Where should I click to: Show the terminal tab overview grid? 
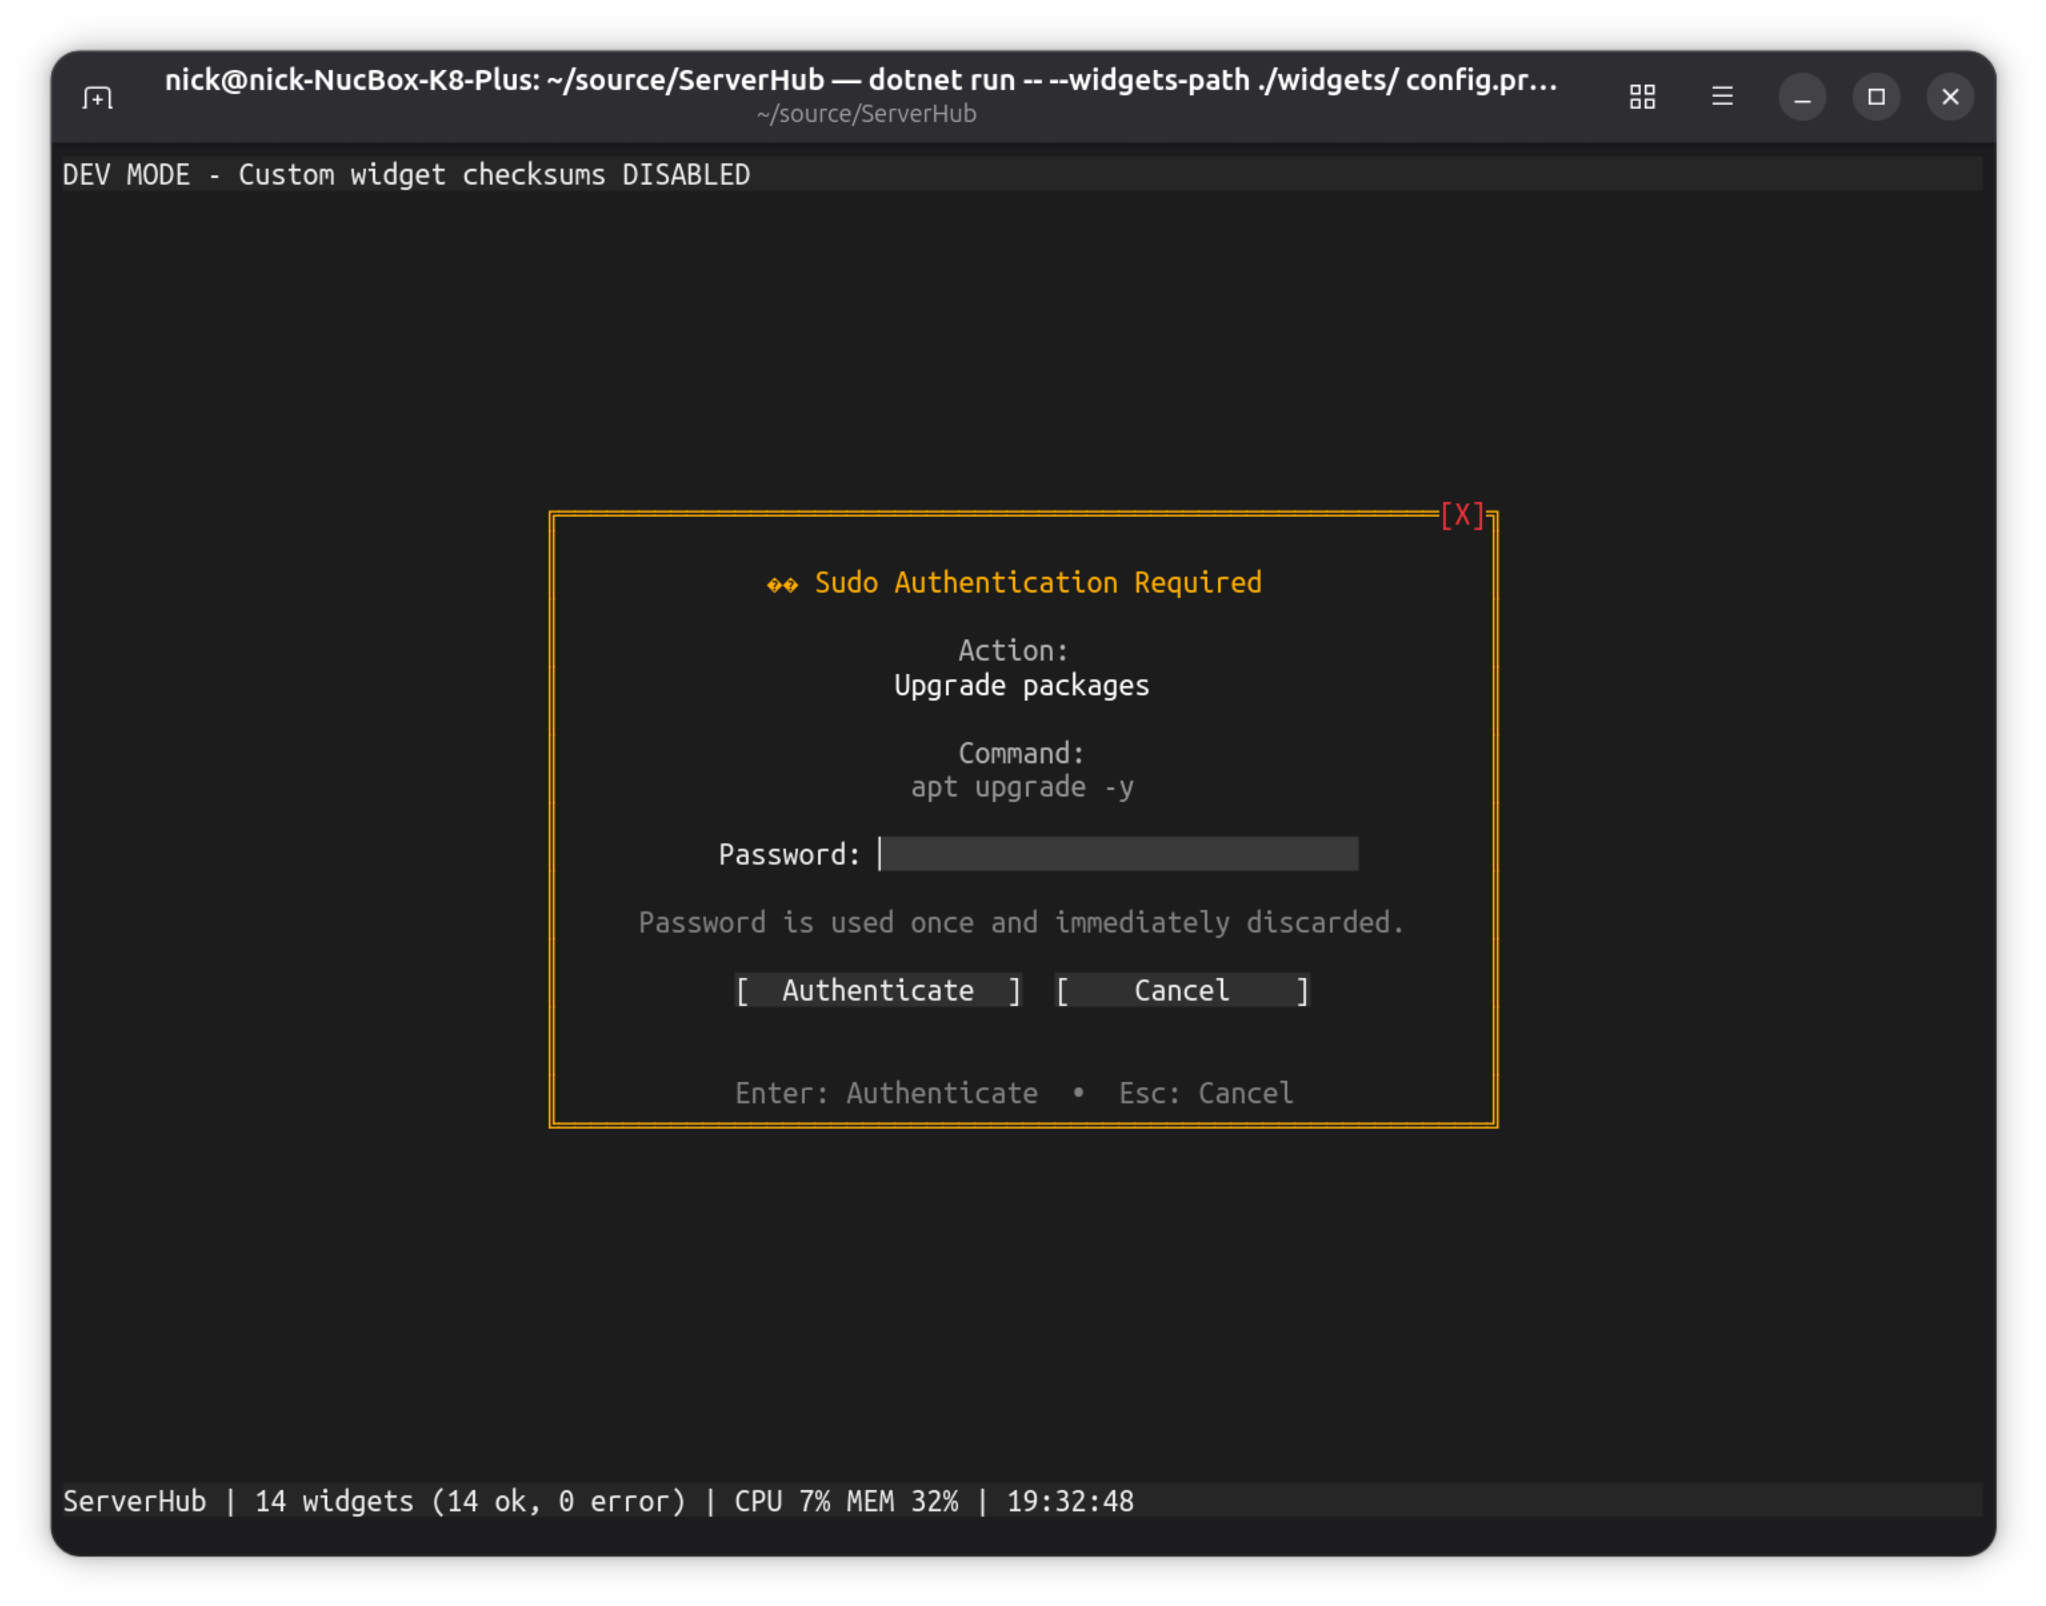point(1642,97)
